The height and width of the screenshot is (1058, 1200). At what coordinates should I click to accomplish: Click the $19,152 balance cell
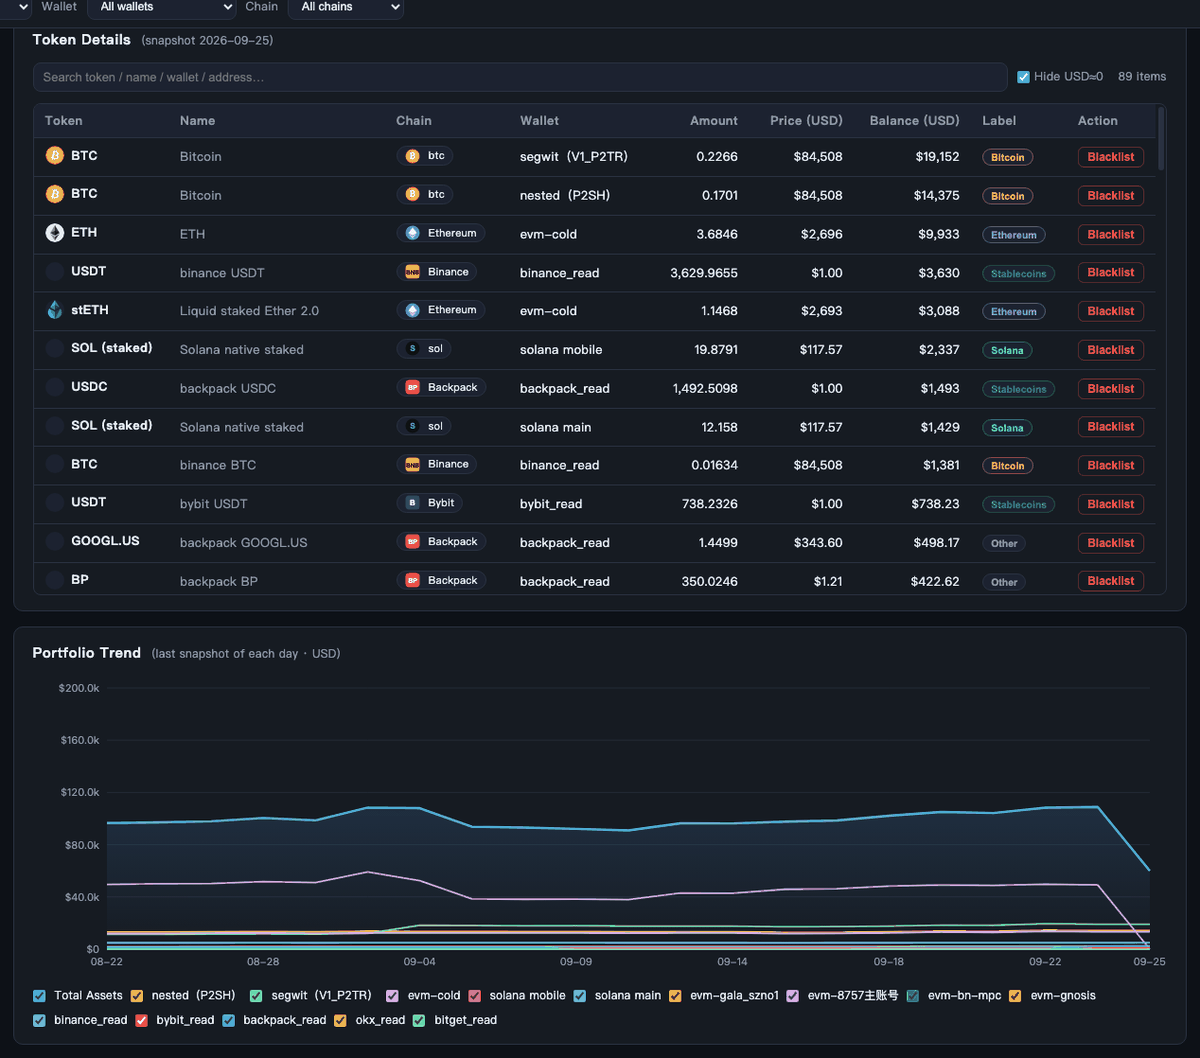(937, 157)
